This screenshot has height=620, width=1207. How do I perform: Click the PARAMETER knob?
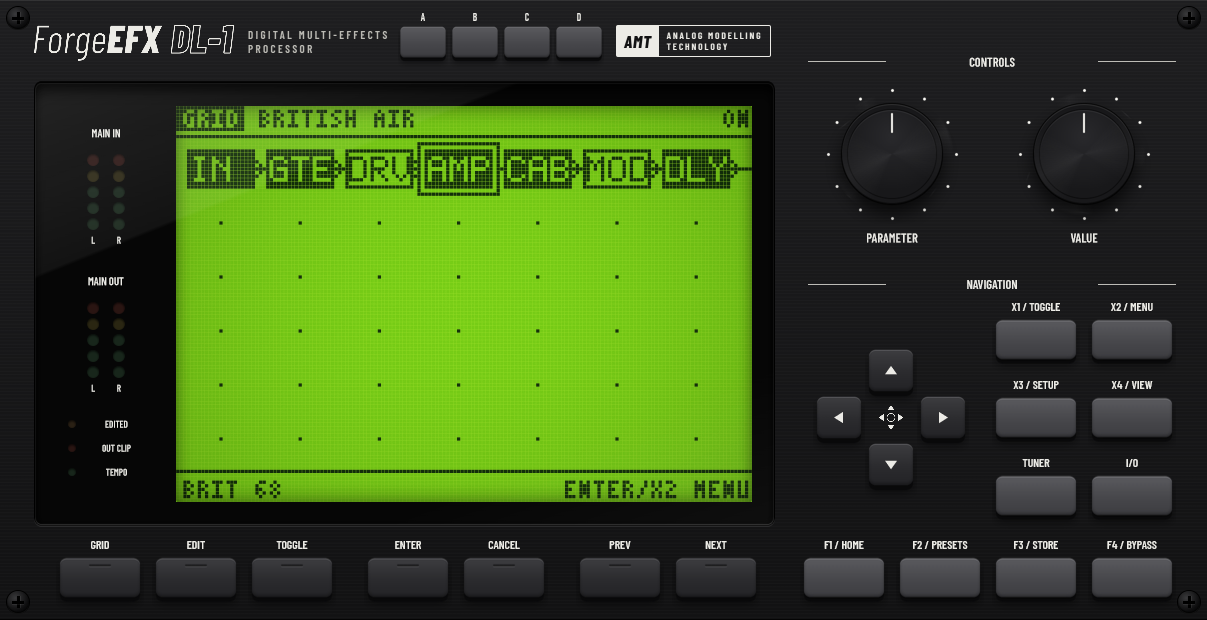click(892, 154)
